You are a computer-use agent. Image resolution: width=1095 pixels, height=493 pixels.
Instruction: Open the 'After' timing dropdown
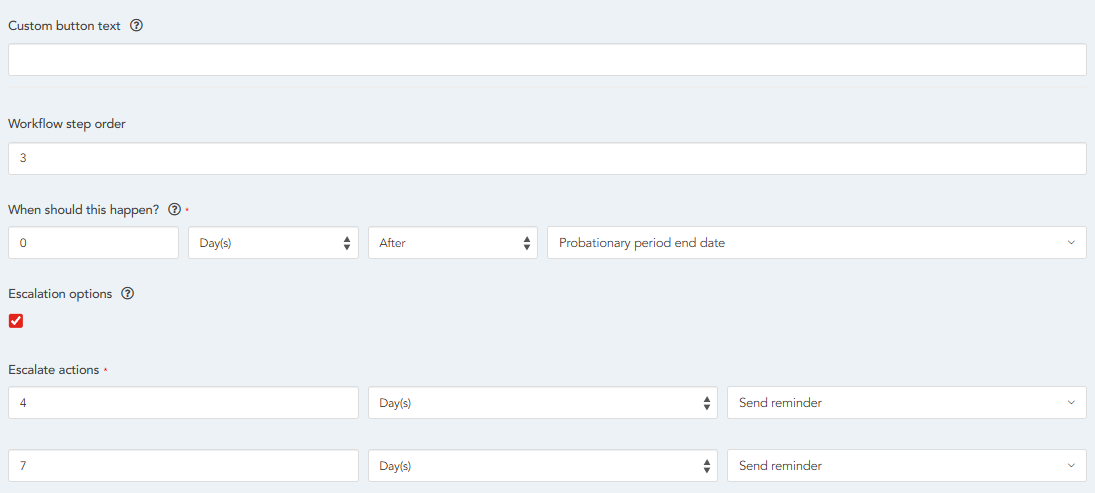[453, 243]
